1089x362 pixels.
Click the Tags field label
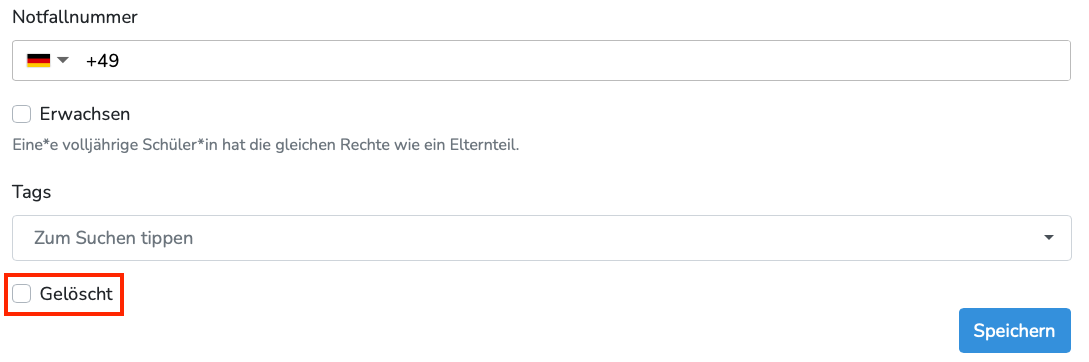(x=31, y=192)
